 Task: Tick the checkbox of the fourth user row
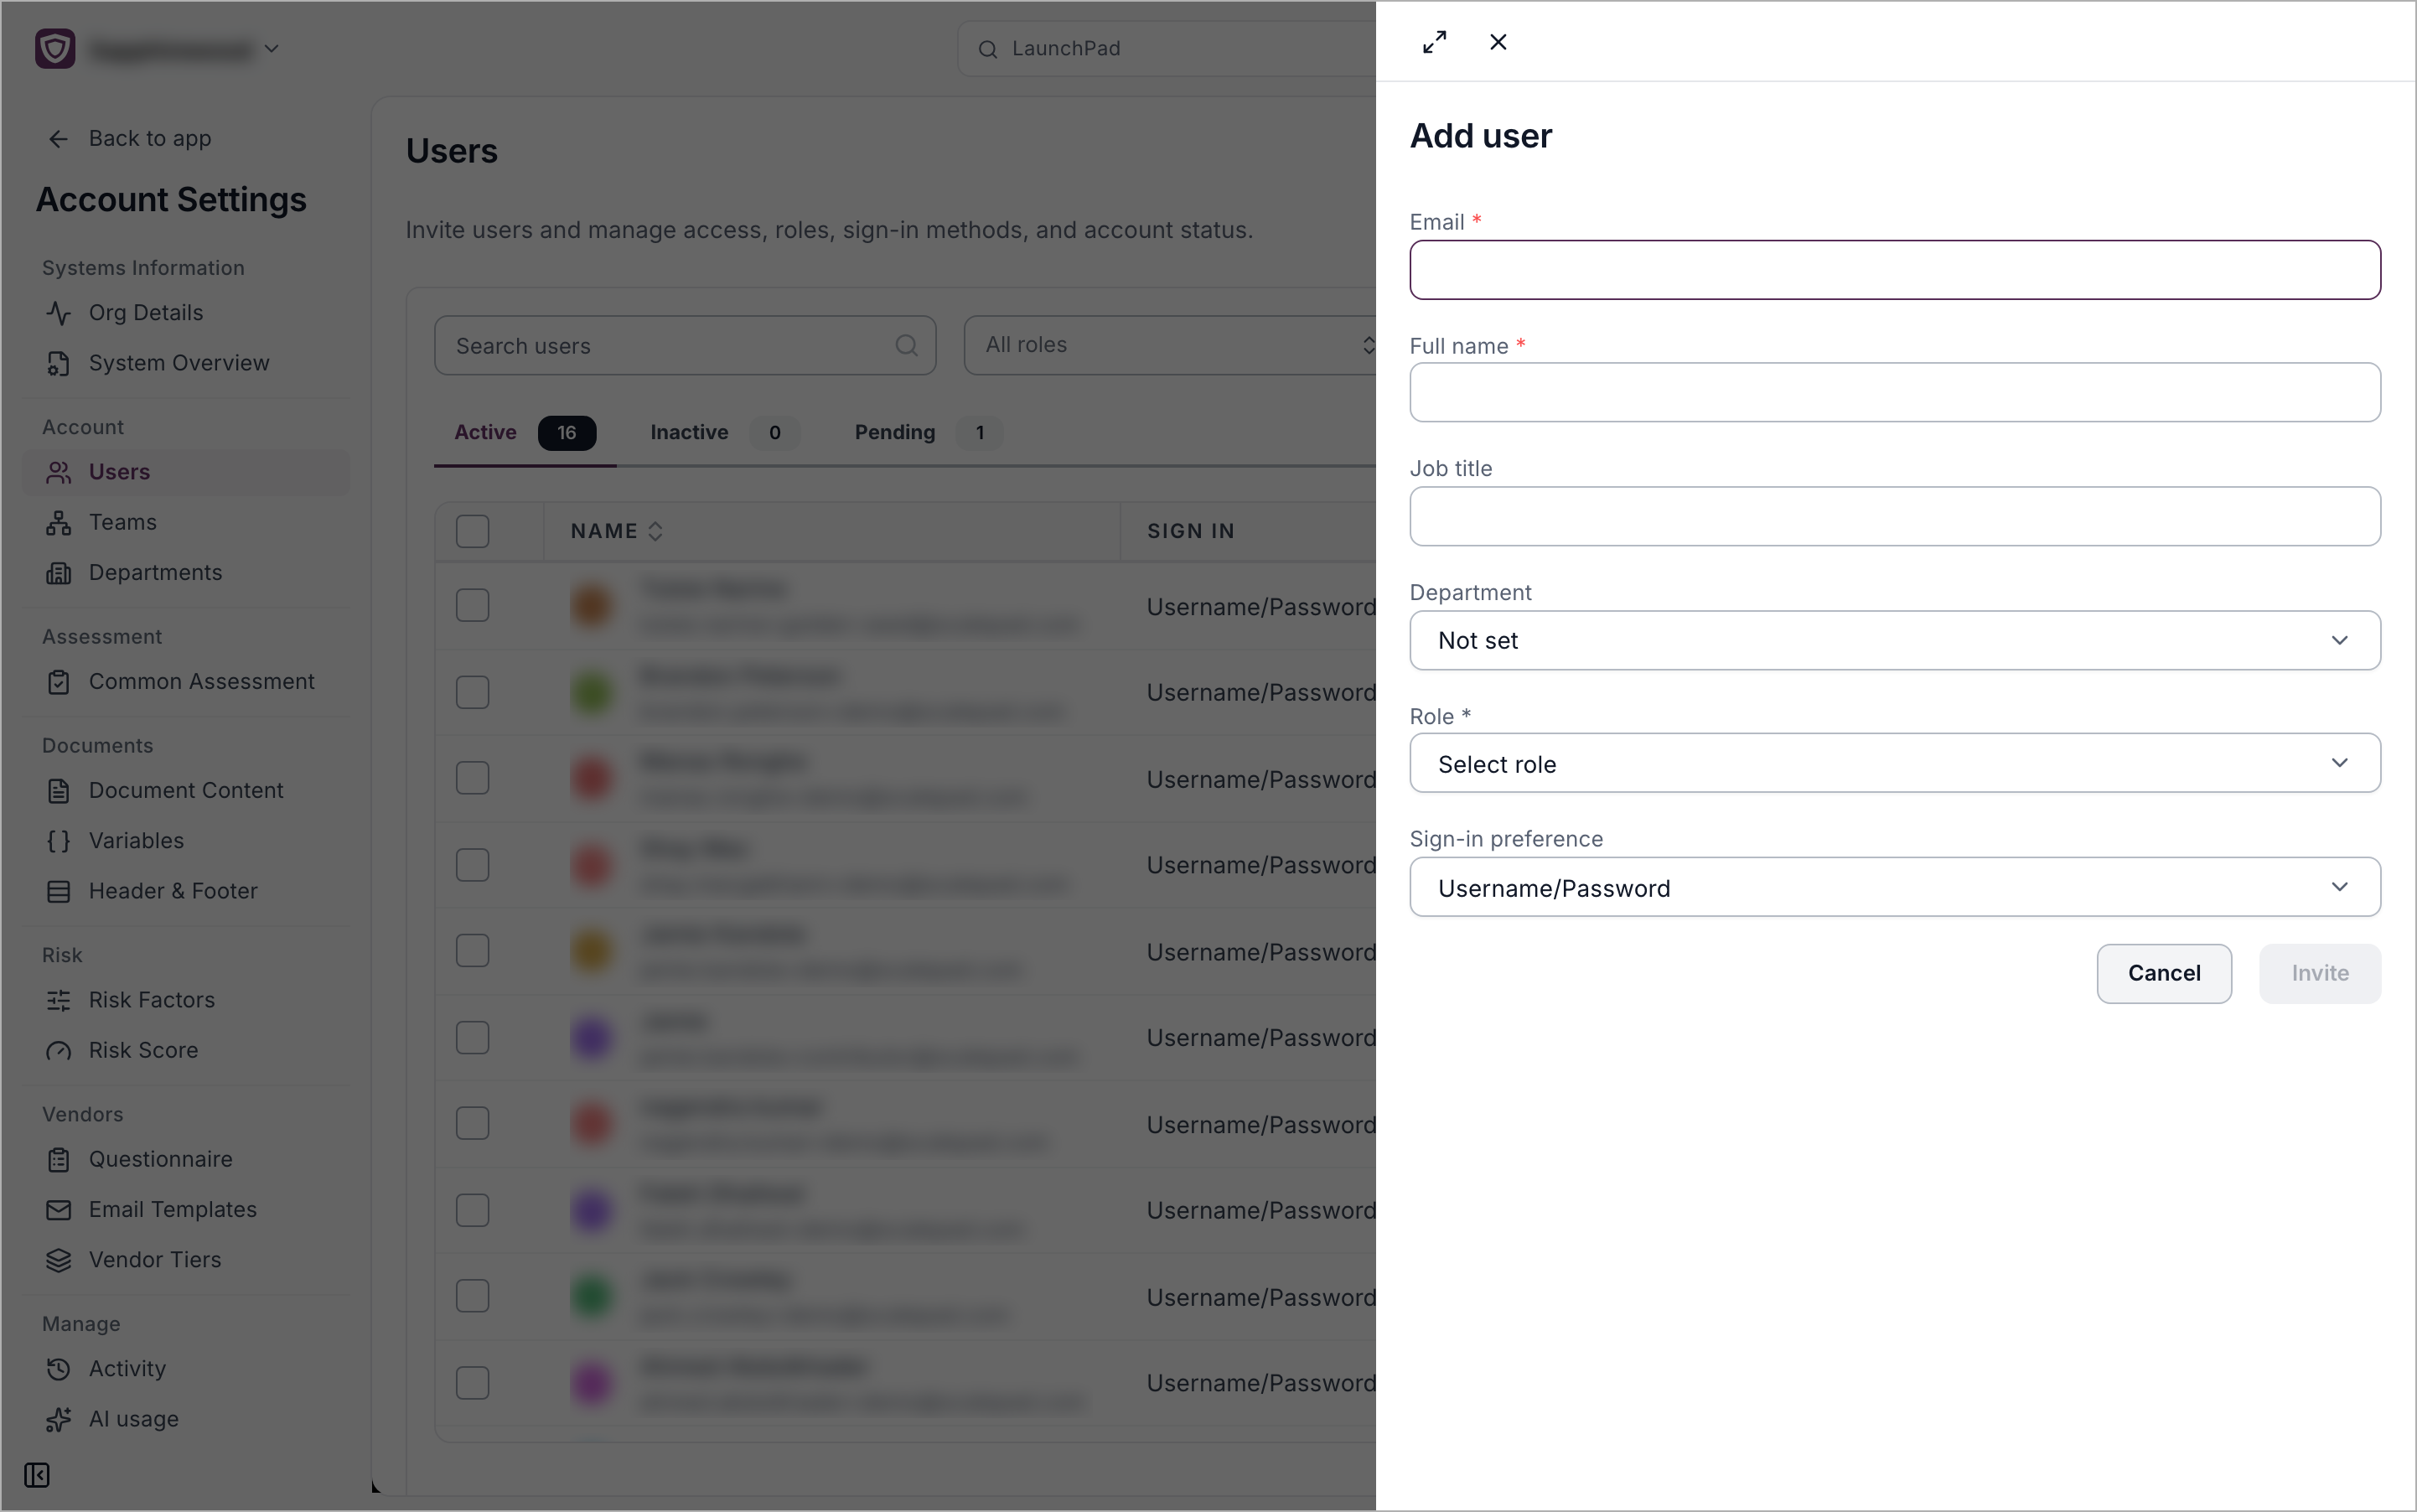tap(473, 865)
